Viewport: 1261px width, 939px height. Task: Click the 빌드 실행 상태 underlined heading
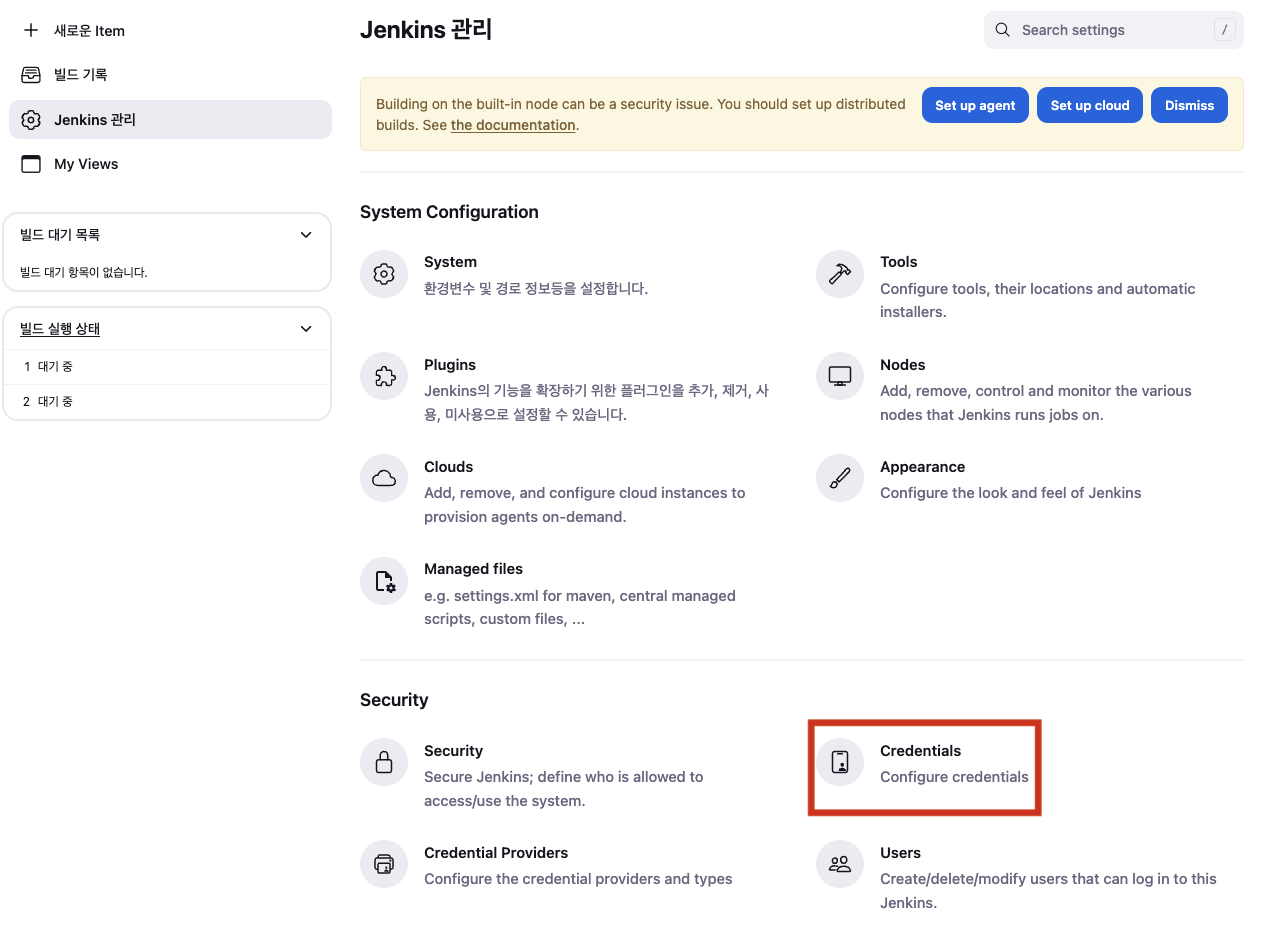60,329
